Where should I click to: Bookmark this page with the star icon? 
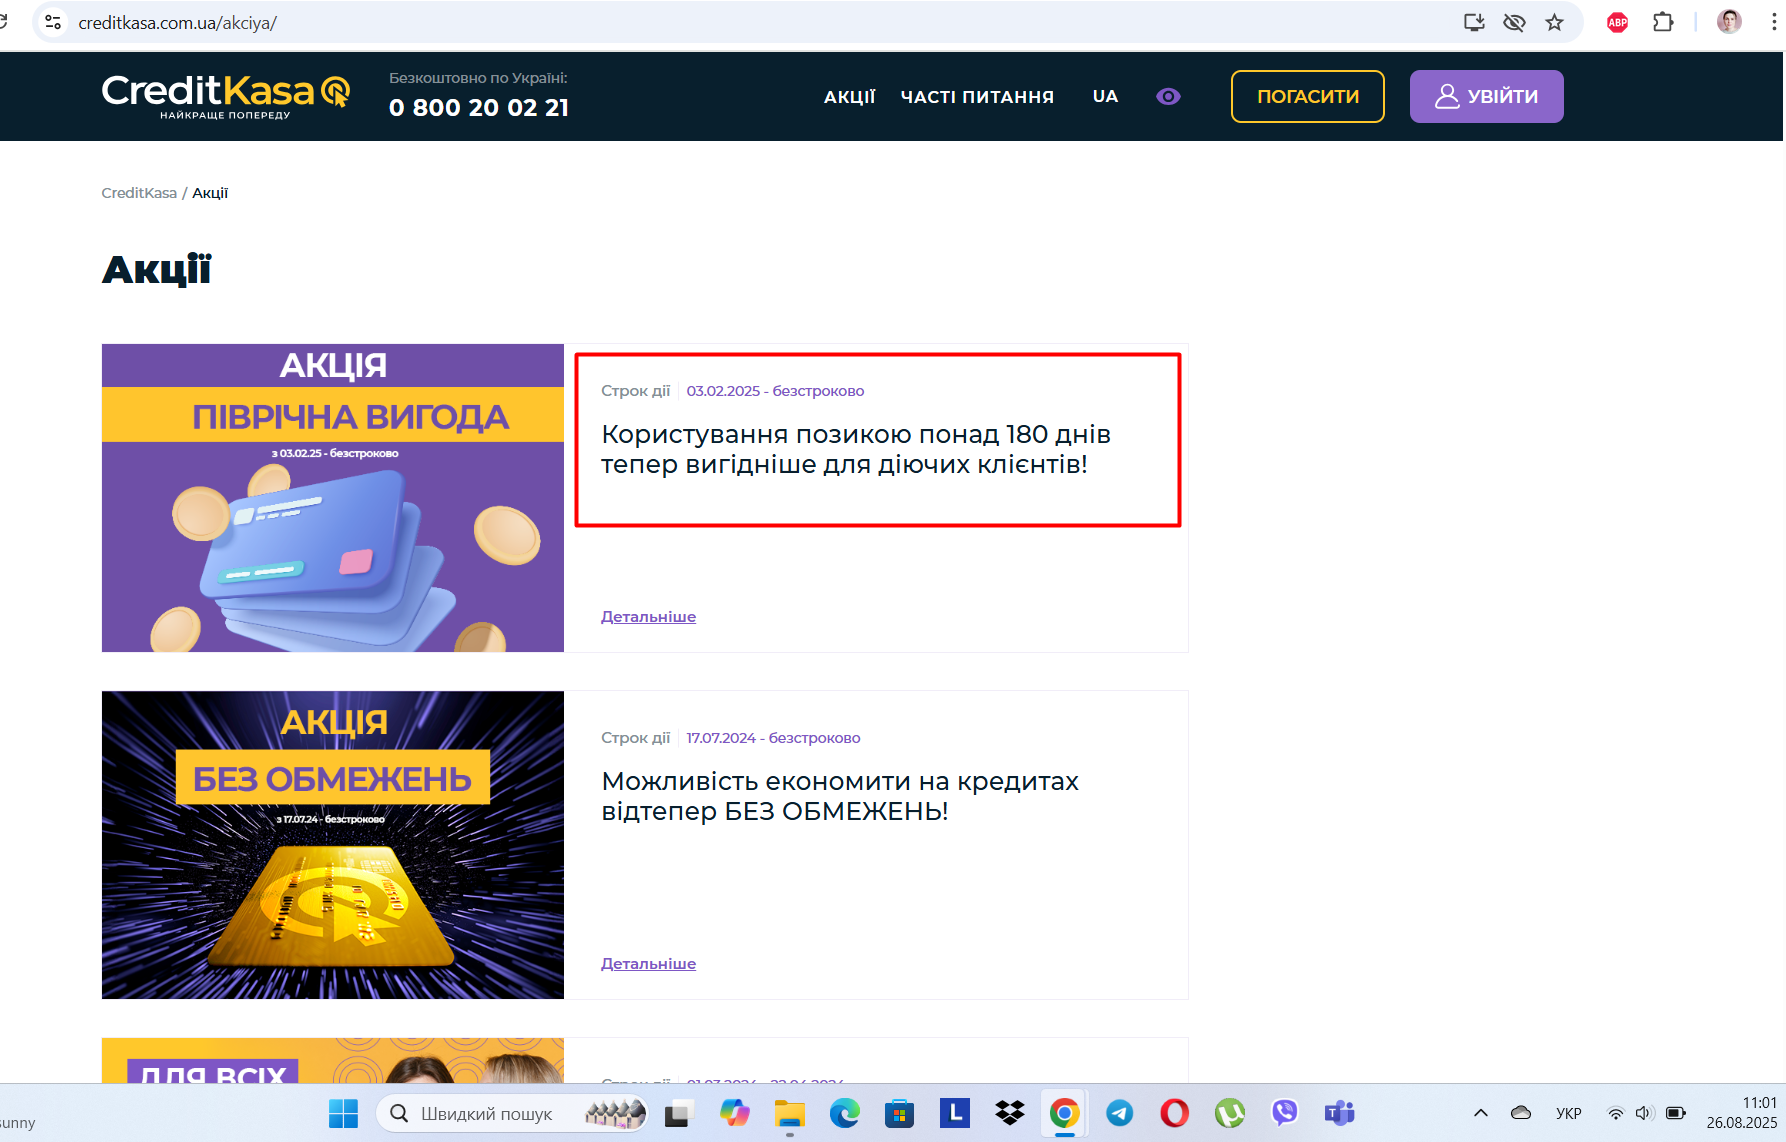pos(1554,22)
